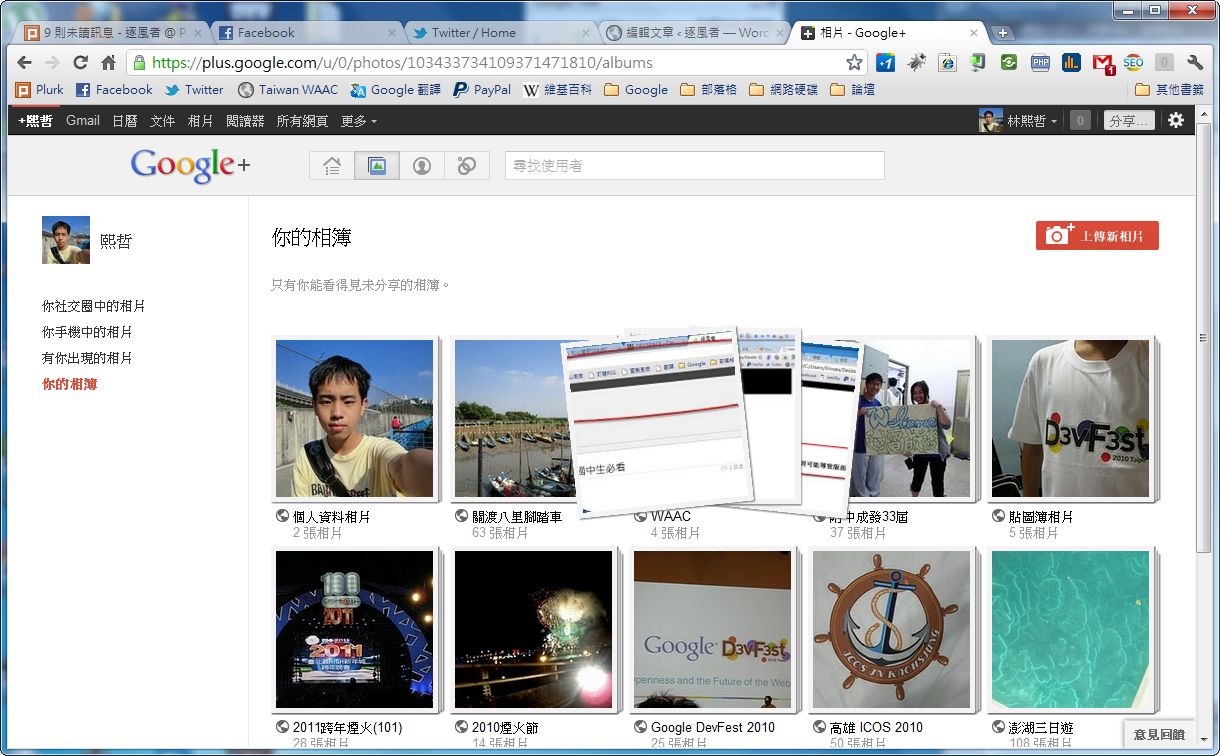Click the SEO extension icon
The width and height of the screenshot is (1220, 756).
[1133, 62]
